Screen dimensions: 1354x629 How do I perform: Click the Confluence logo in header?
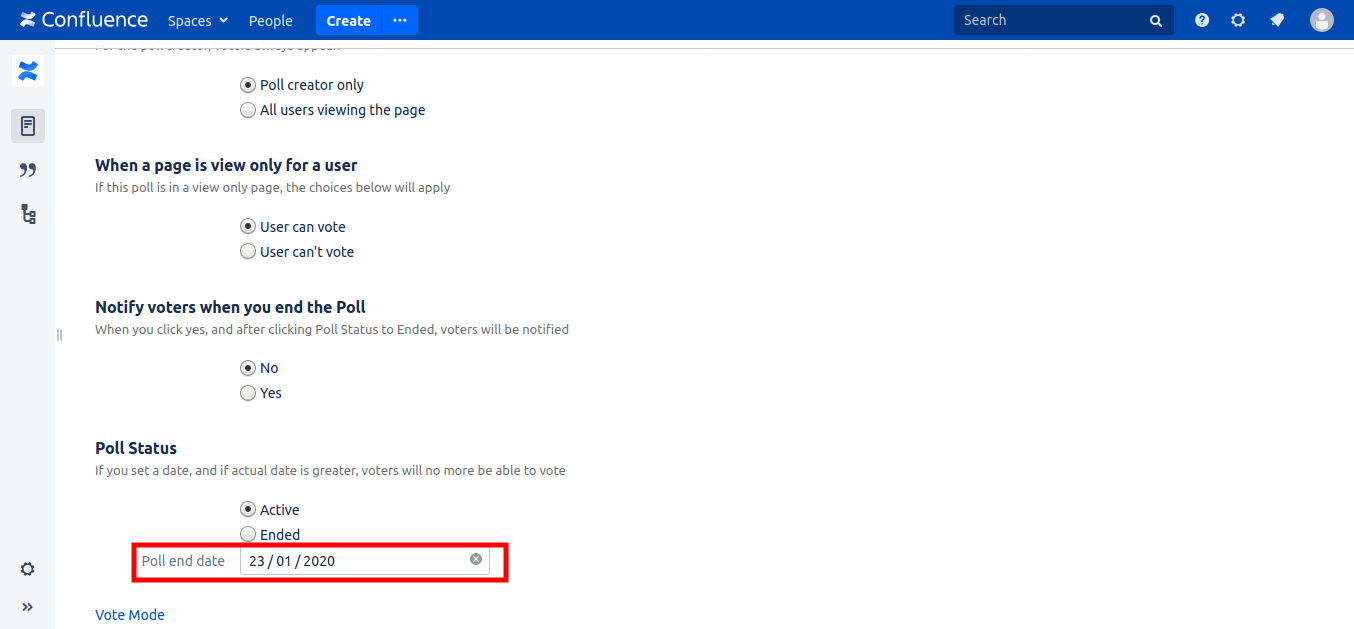point(84,20)
